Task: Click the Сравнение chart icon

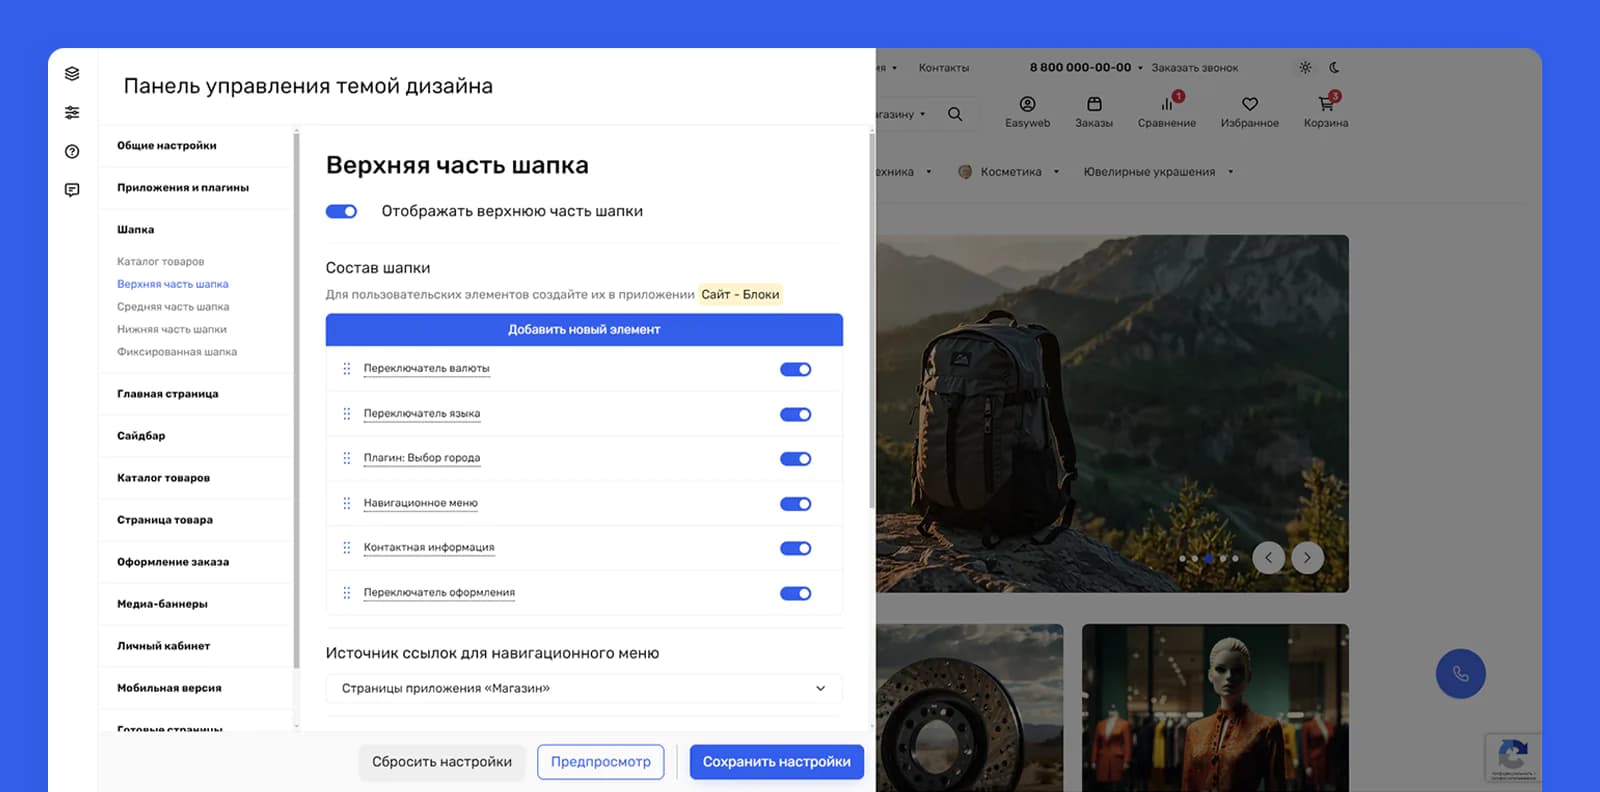Action: pos(1167,103)
